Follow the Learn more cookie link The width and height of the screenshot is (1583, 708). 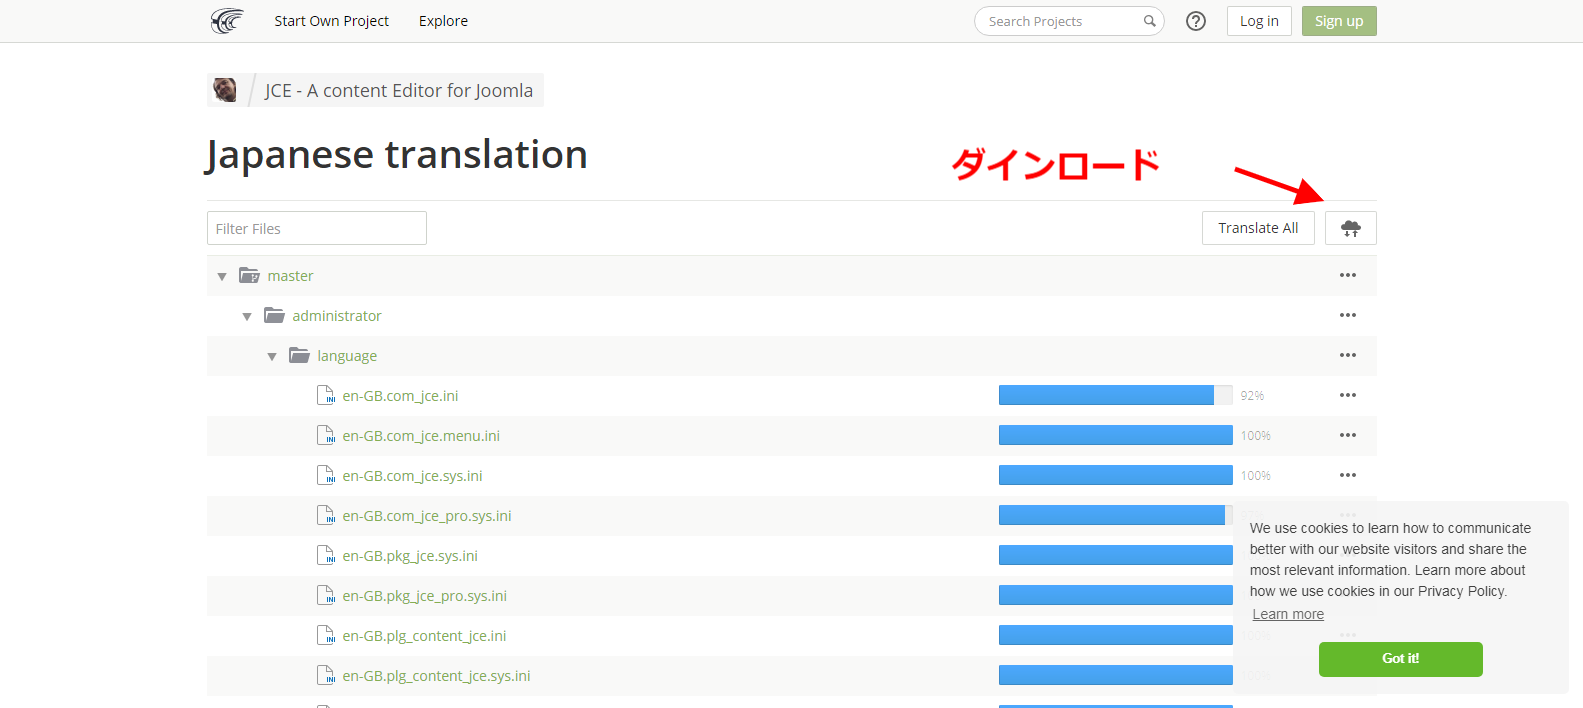pos(1288,614)
